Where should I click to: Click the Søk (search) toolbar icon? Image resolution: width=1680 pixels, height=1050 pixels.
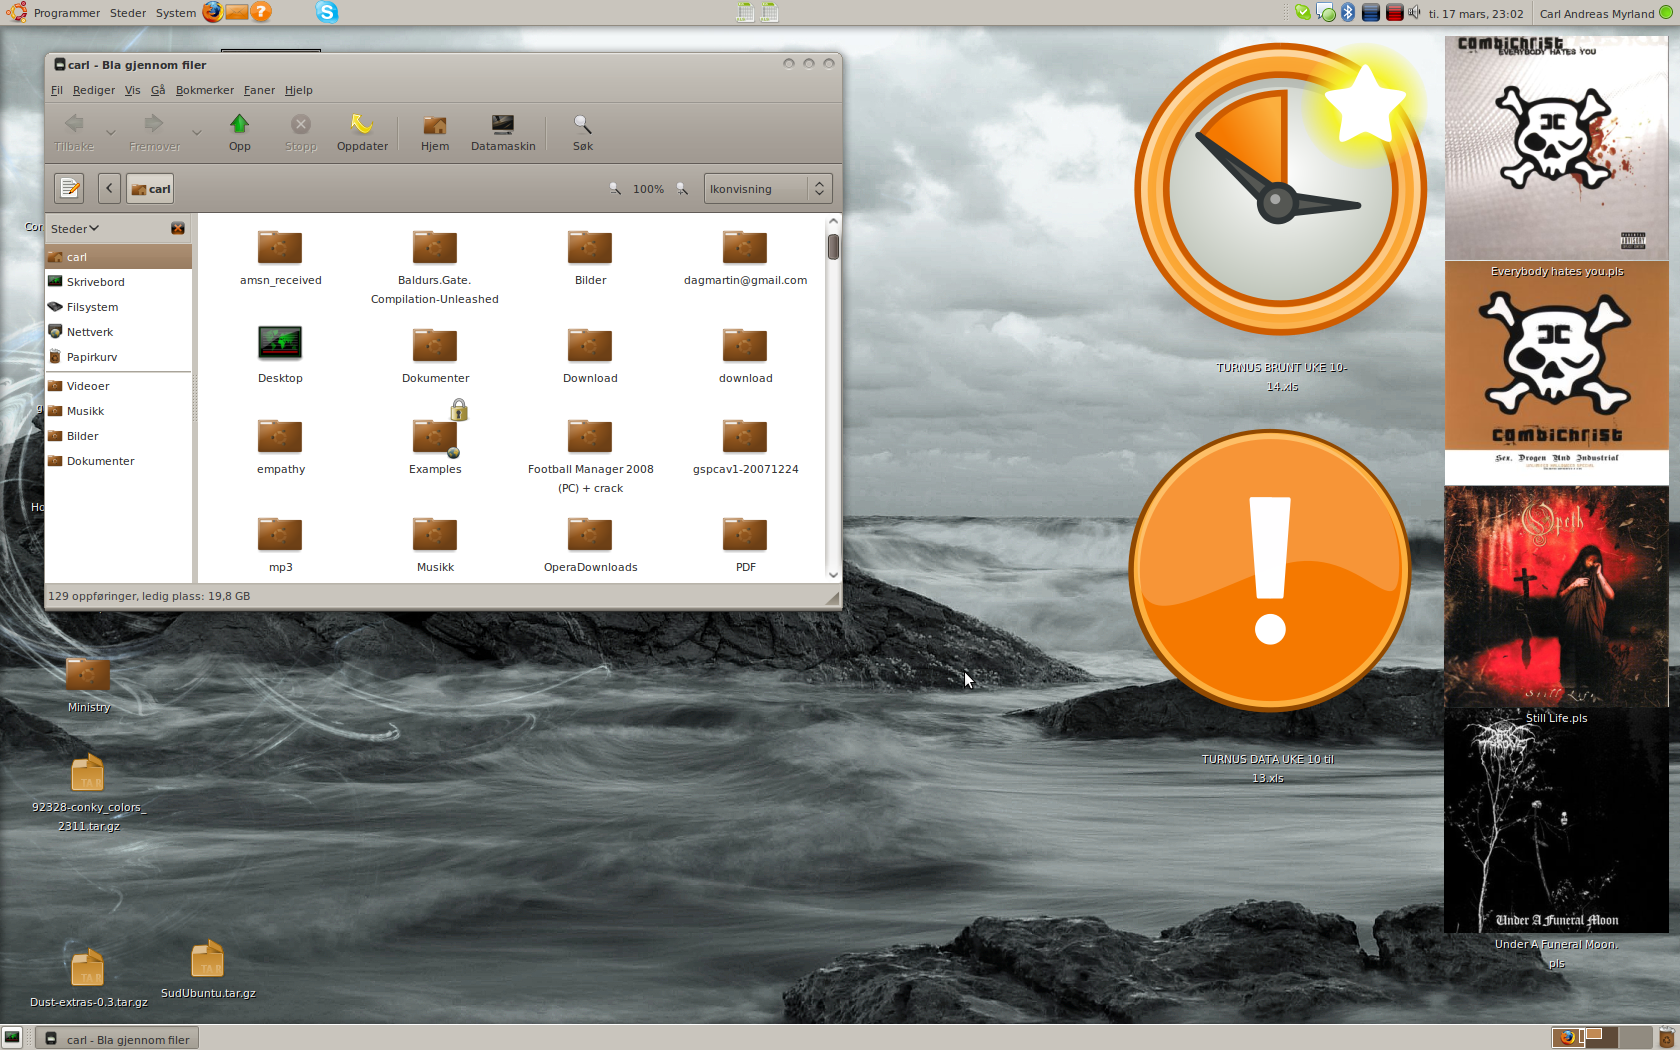pyautogui.click(x=583, y=132)
